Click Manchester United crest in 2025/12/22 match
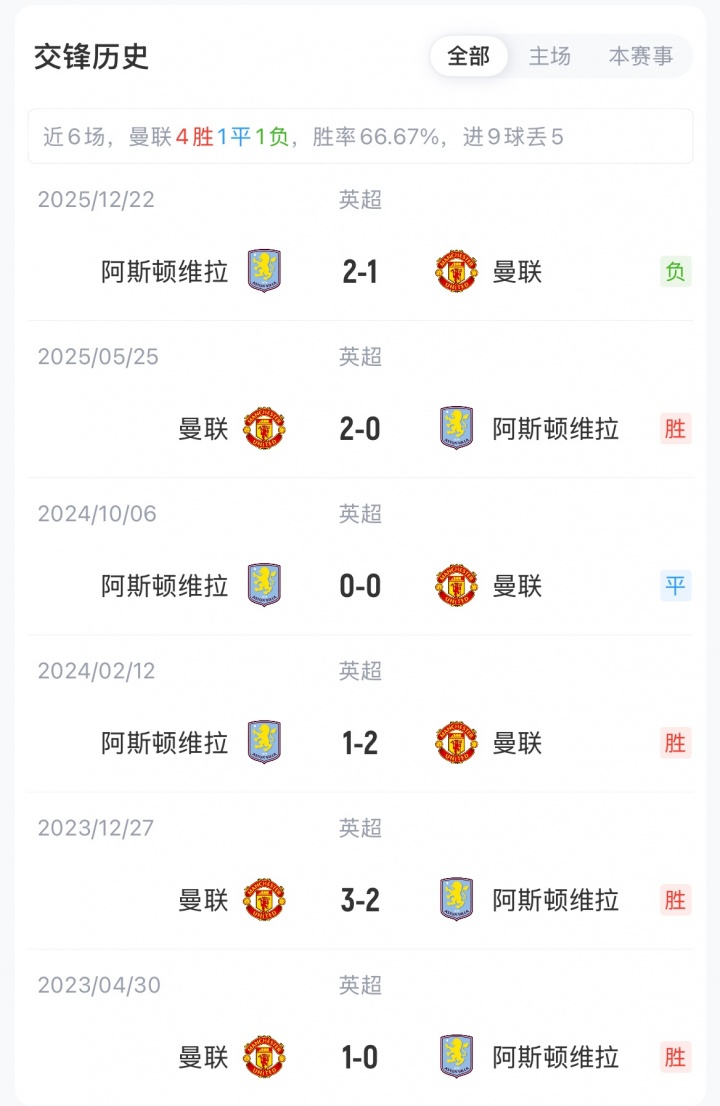This screenshot has width=720, height=1106. point(456,271)
